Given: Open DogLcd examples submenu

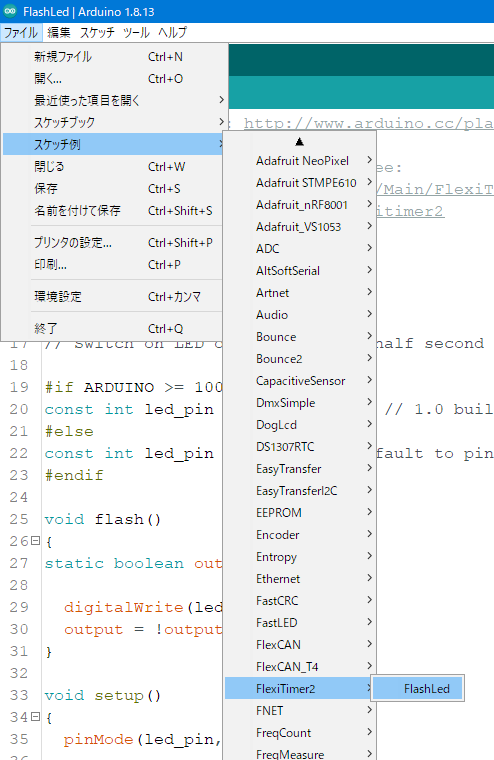Looking at the screenshot, I should (x=300, y=425).
